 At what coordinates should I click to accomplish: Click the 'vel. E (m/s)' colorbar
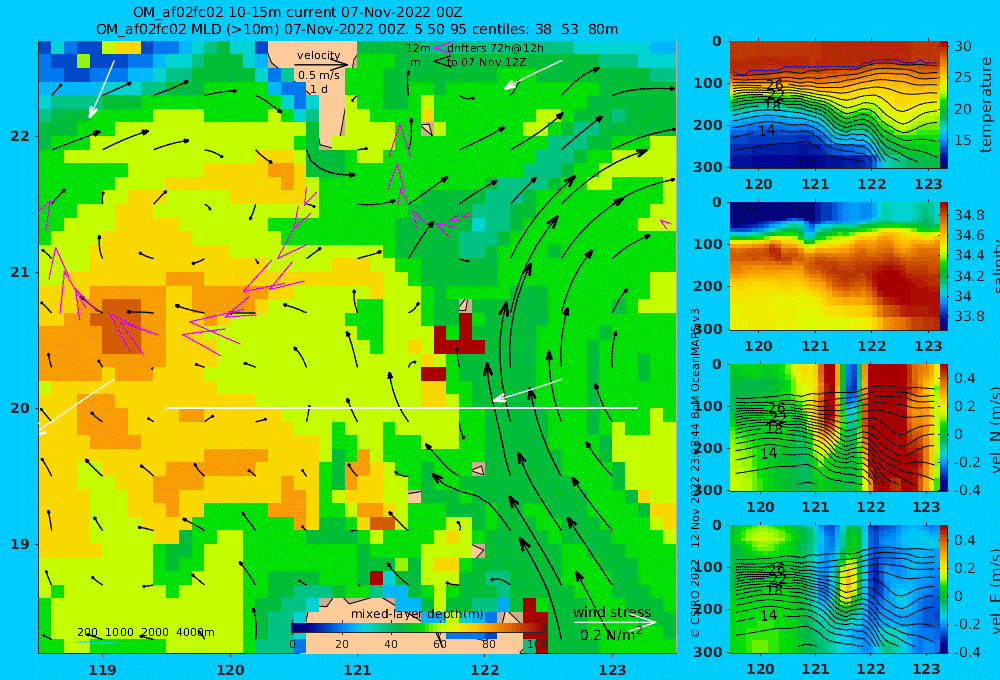[x=944, y=589]
